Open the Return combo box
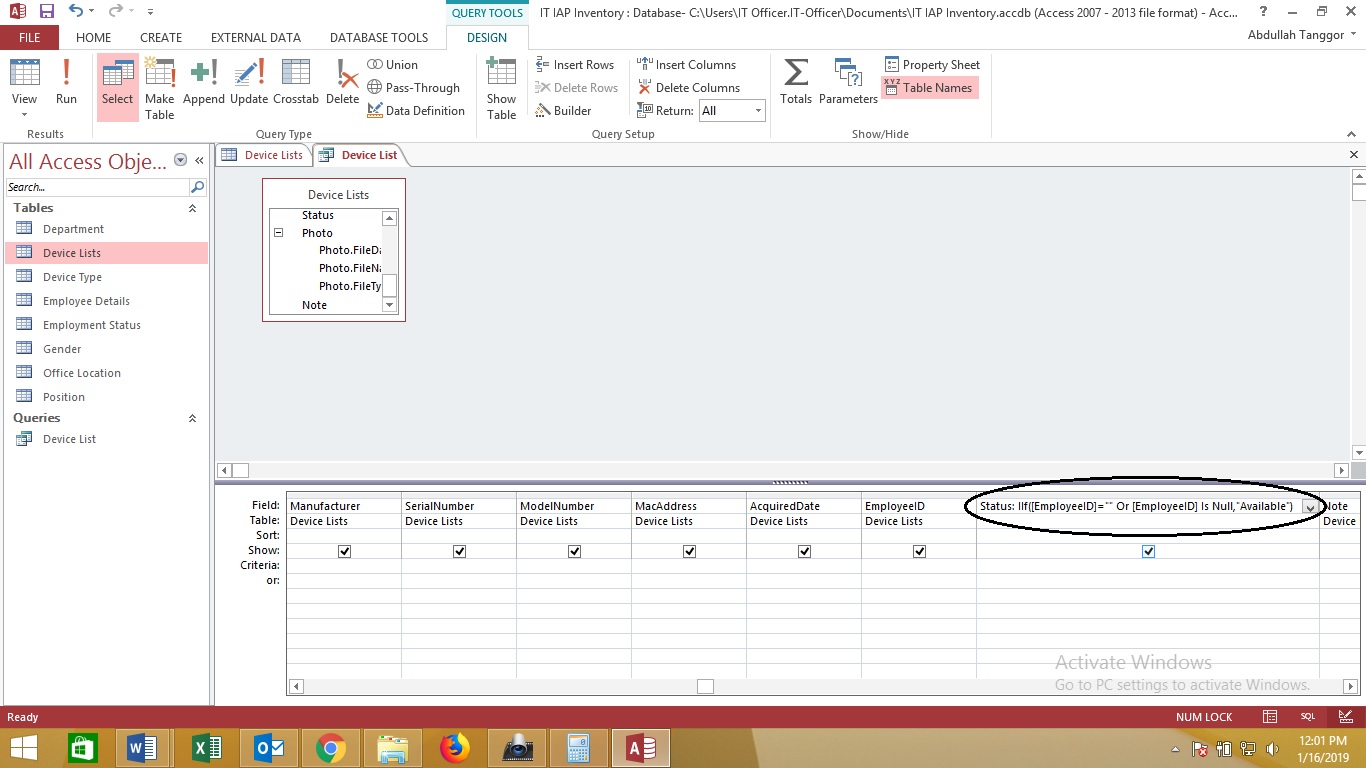 (757, 110)
